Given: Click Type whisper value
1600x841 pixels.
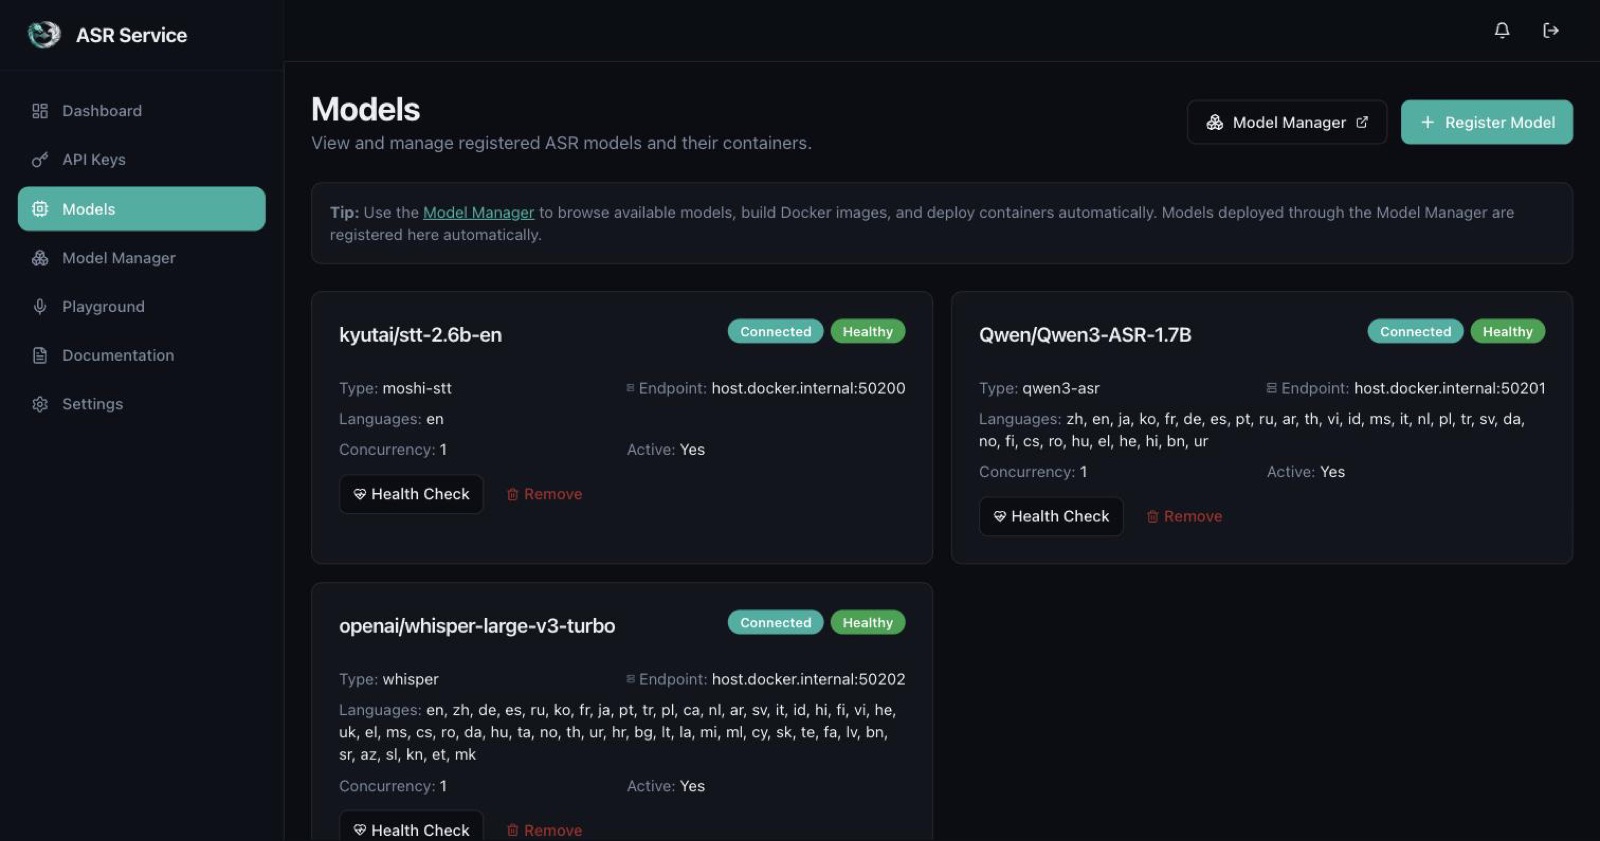Looking at the screenshot, I should pos(410,679).
